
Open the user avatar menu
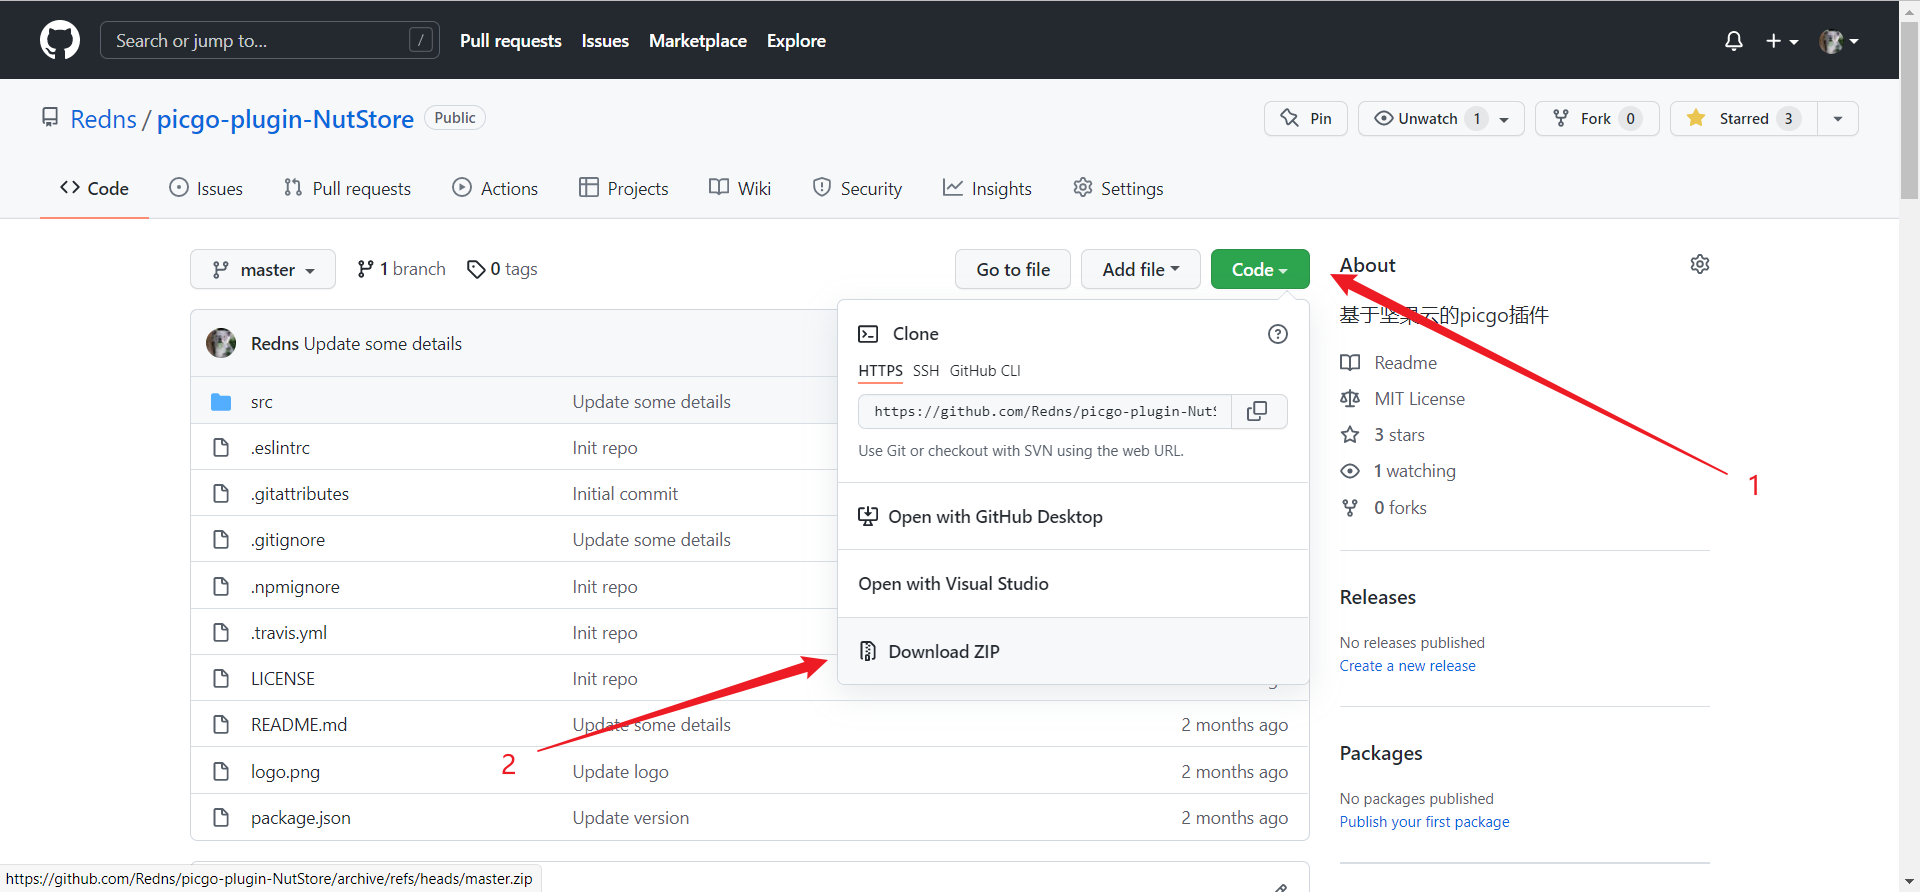(1839, 41)
